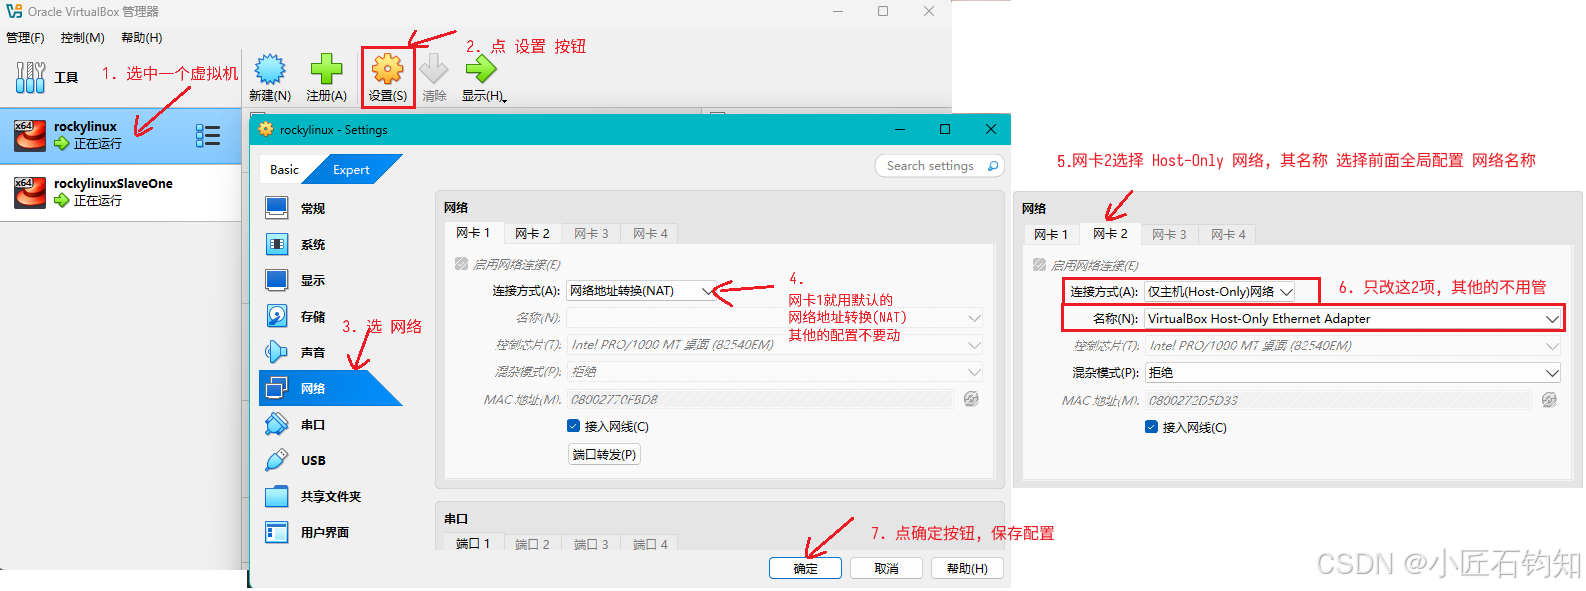The width and height of the screenshot is (1586, 591).
Task: Click the Discard (清除) arrow icon
Action: (434, 70)
